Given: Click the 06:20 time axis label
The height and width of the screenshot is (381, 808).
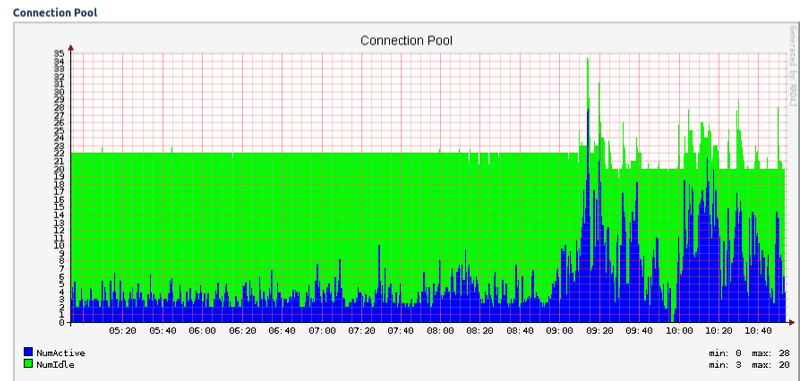Looking at the screenshot, I should click(x=242, y=330).
